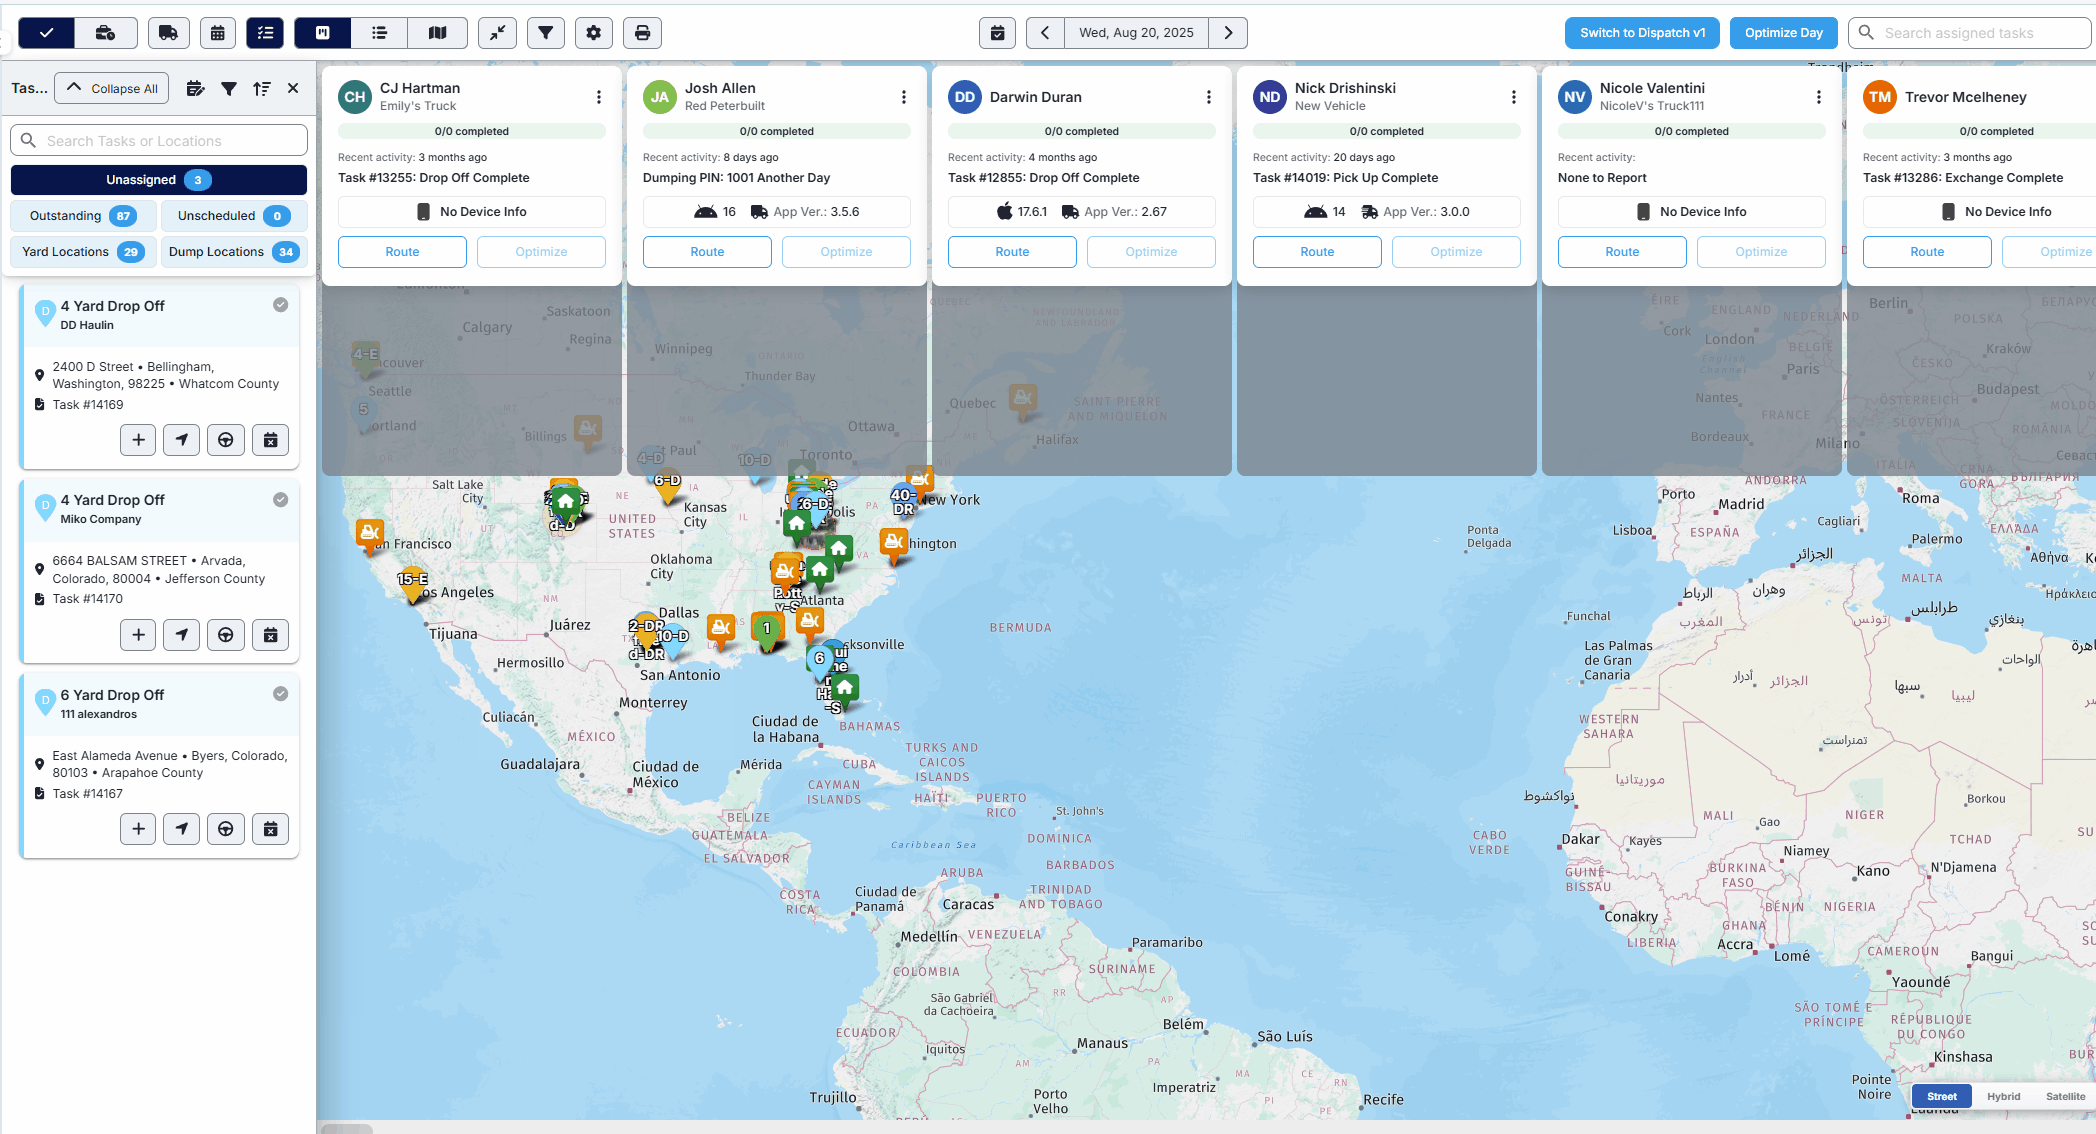Screen dimensions: 2096x1134
Task: Click the printer icon
Action: 642,33
